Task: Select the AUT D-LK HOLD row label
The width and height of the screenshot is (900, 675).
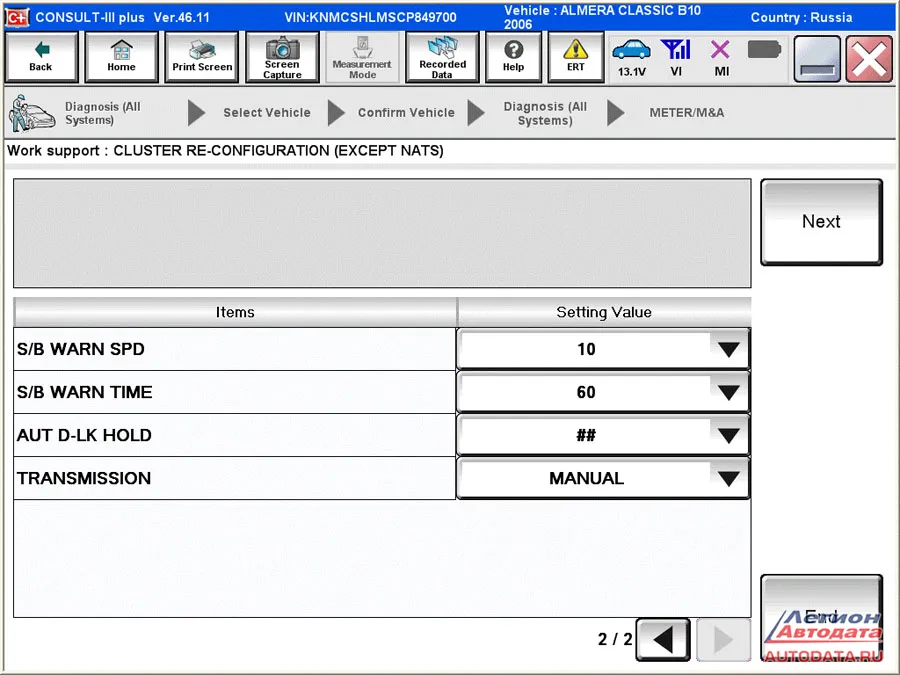Action: point(84,435)
